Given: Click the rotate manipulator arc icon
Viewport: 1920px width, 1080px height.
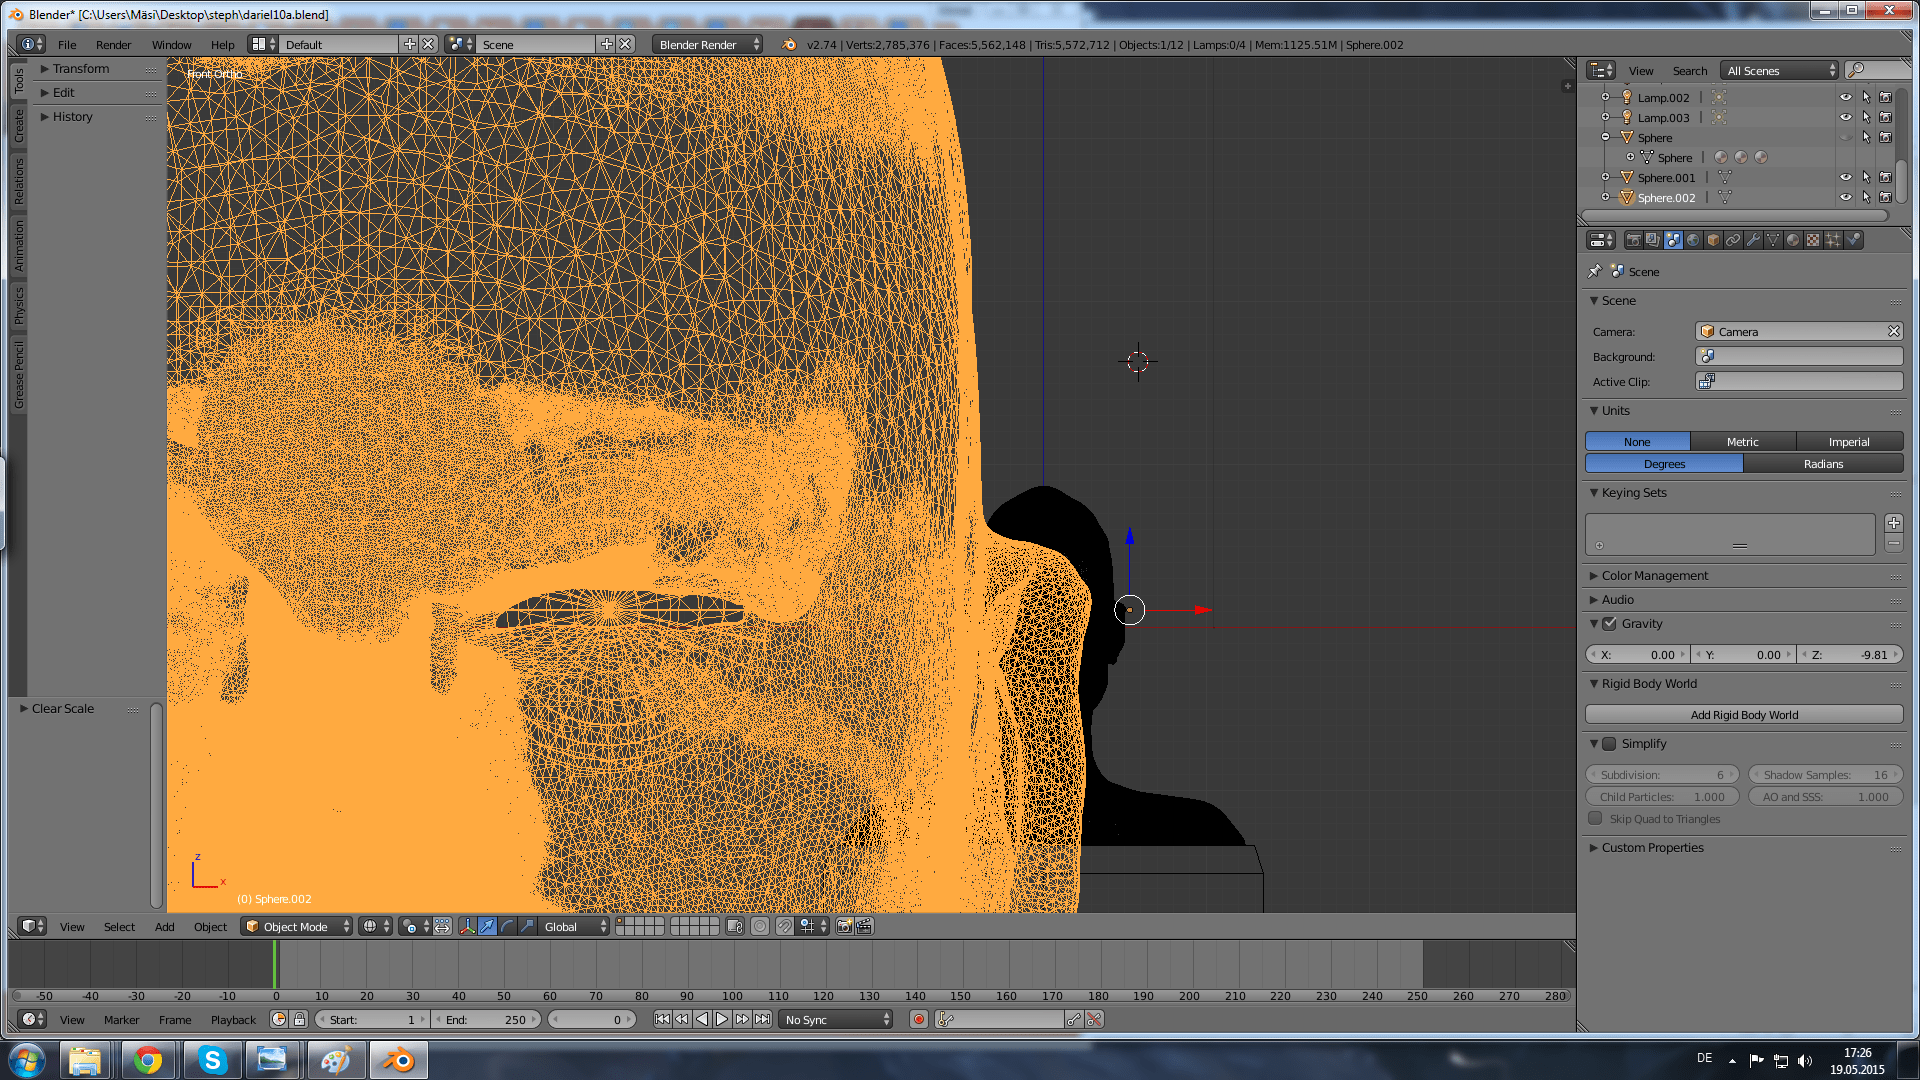Looking at the screenshot, I should [x=507, y=926].
